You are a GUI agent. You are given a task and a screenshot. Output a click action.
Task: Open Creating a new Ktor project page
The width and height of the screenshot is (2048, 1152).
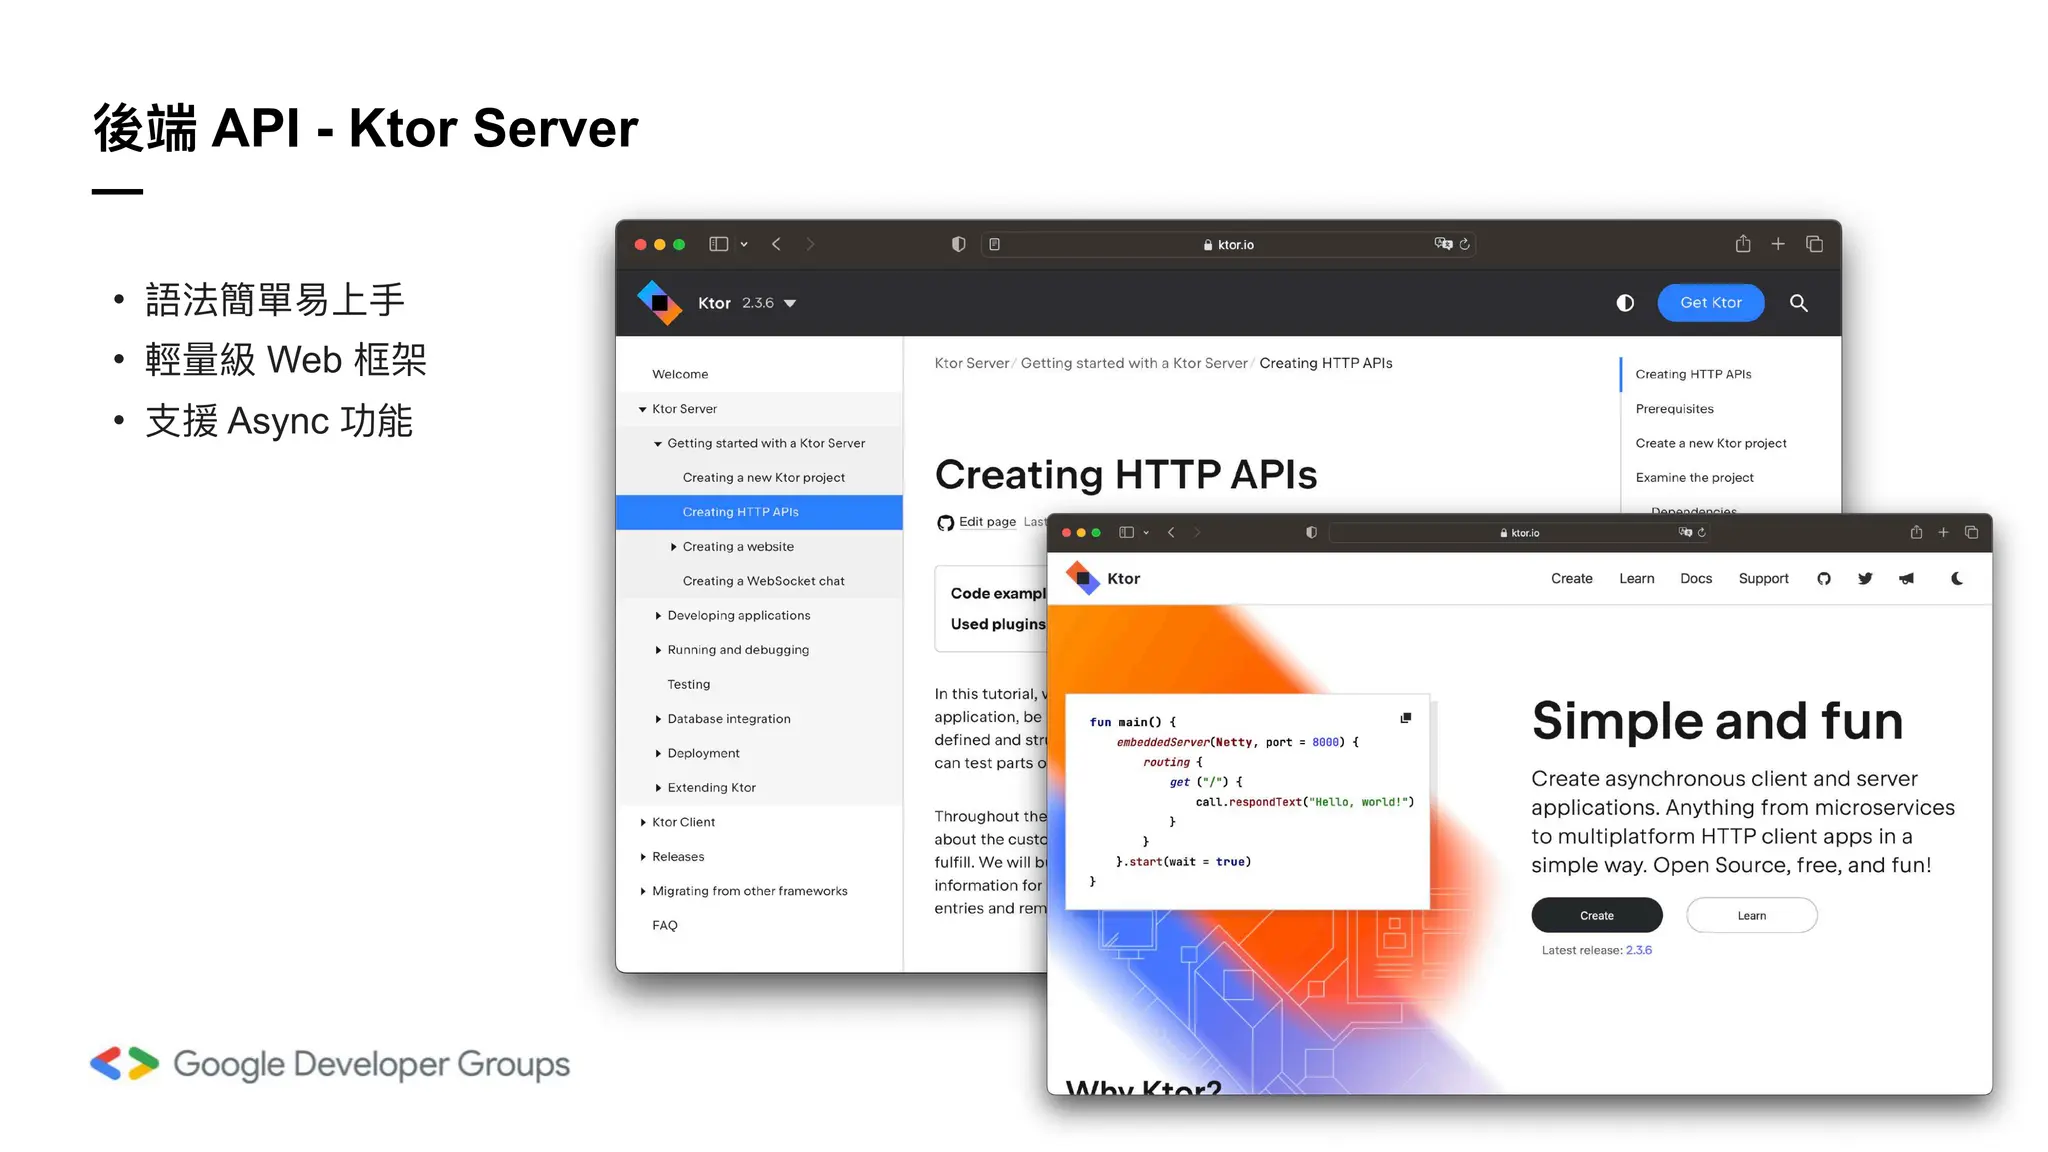764,478
